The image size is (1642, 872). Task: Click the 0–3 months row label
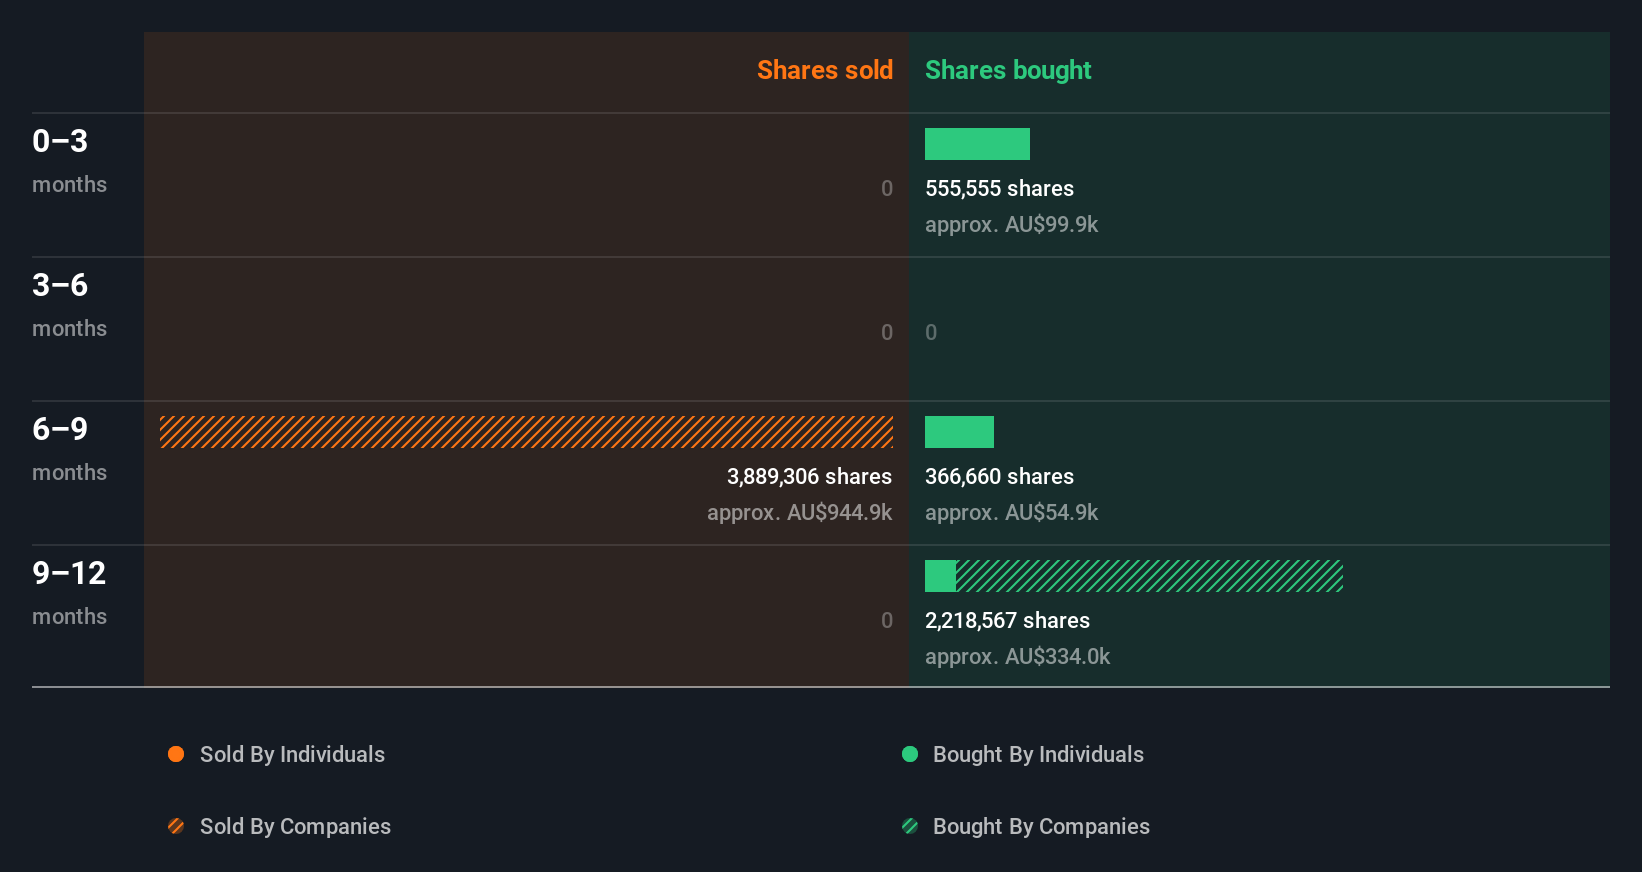[x=69, y=161]
